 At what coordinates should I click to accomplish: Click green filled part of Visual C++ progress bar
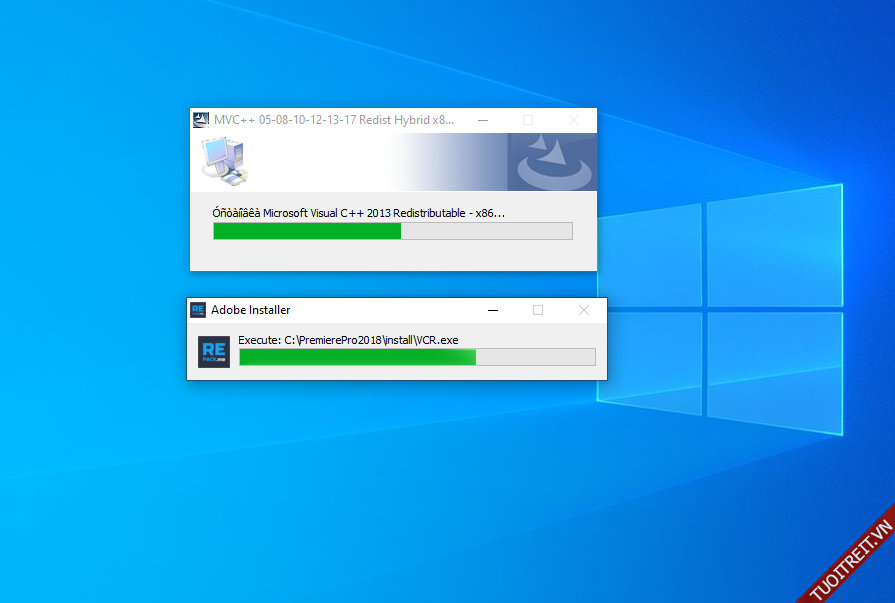(307, 231)
